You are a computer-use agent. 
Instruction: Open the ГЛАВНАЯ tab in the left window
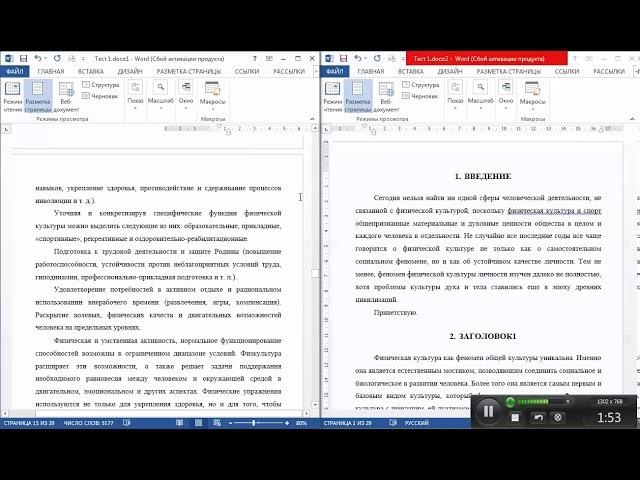click(x=51, y=71)
